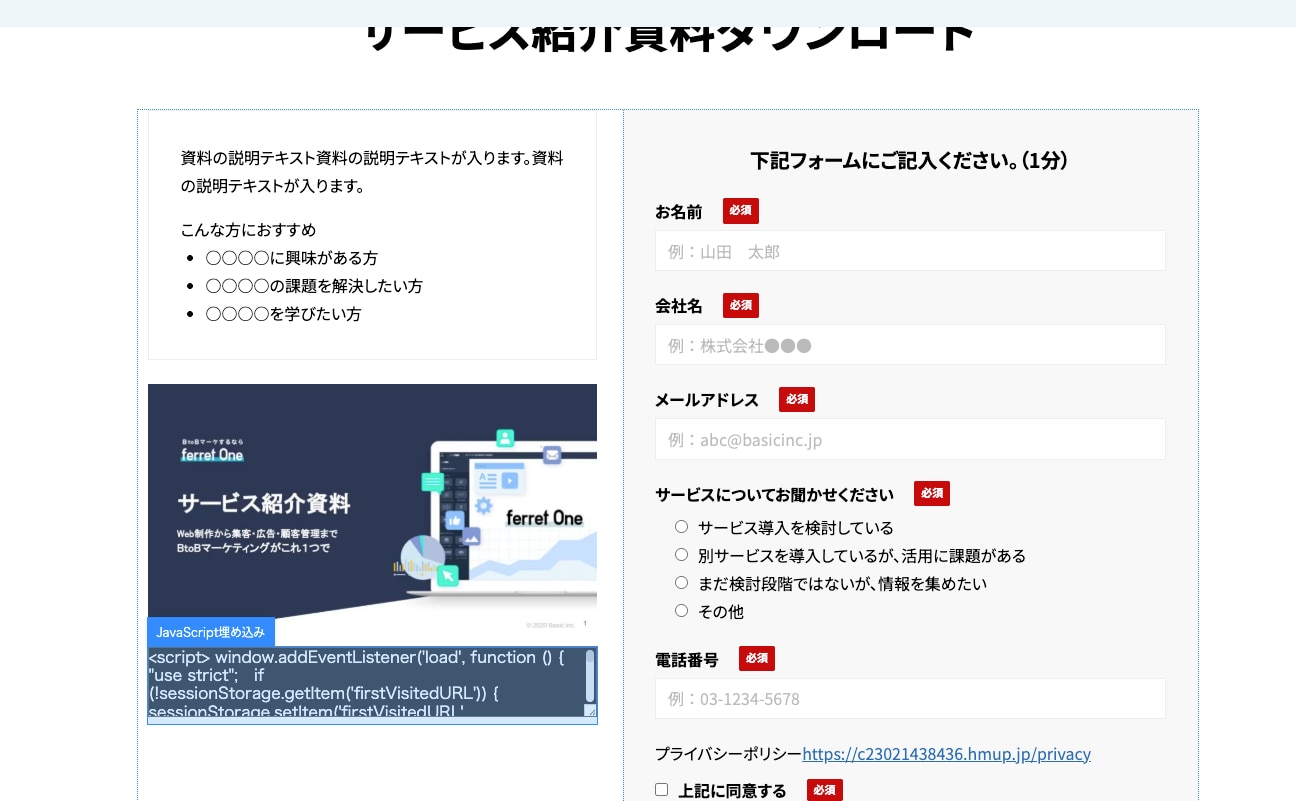Focus the メールアドレス input field
The width and height of the screenshot is (1296, 801).
tap(910, 439)
